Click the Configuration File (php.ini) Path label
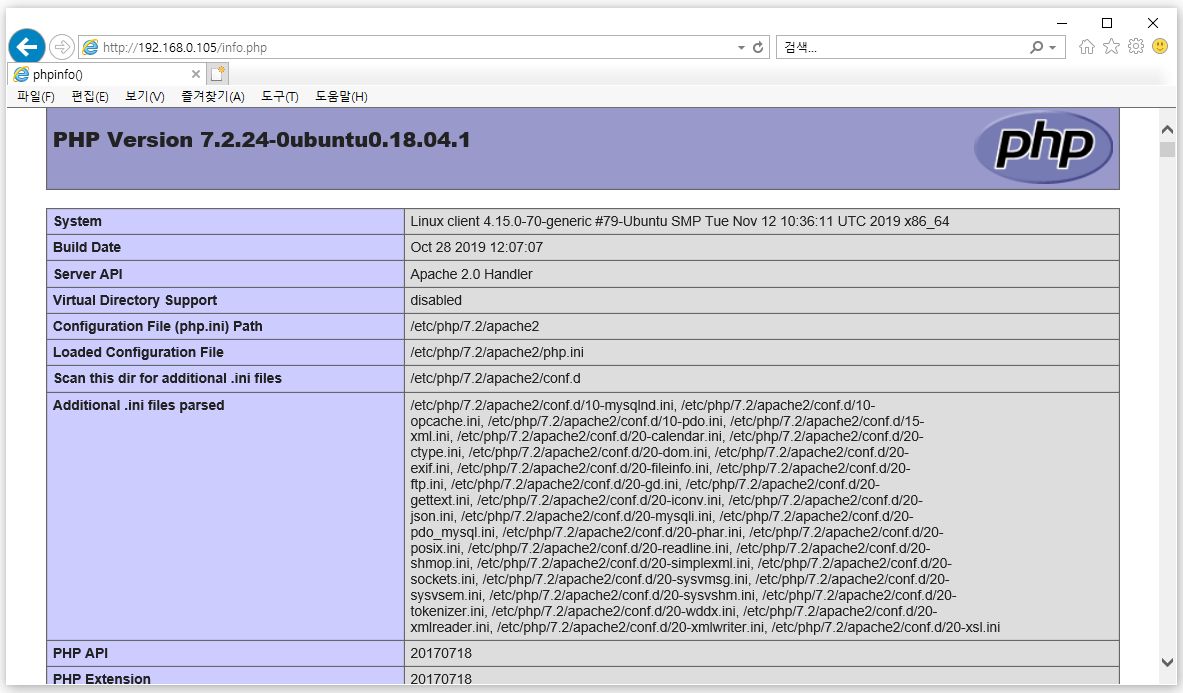The image size is (1183, 693). pyautogui.click(x=158, y=327)
